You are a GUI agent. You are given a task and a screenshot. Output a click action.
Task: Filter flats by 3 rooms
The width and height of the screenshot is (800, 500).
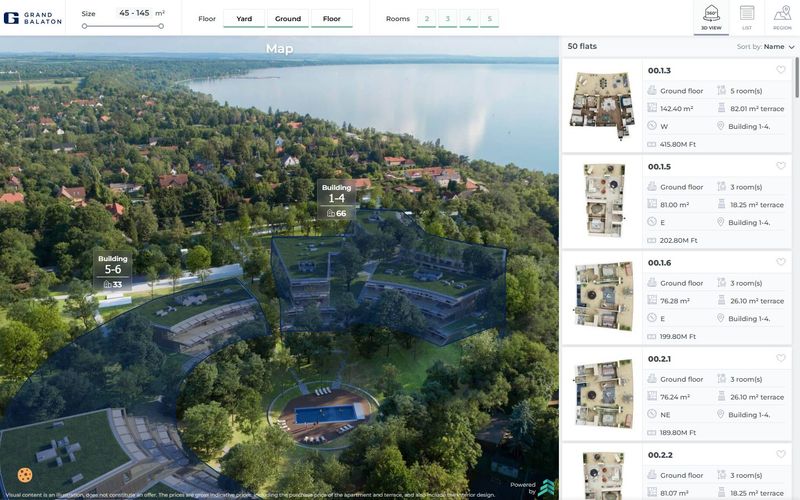[x=447, y=18]
